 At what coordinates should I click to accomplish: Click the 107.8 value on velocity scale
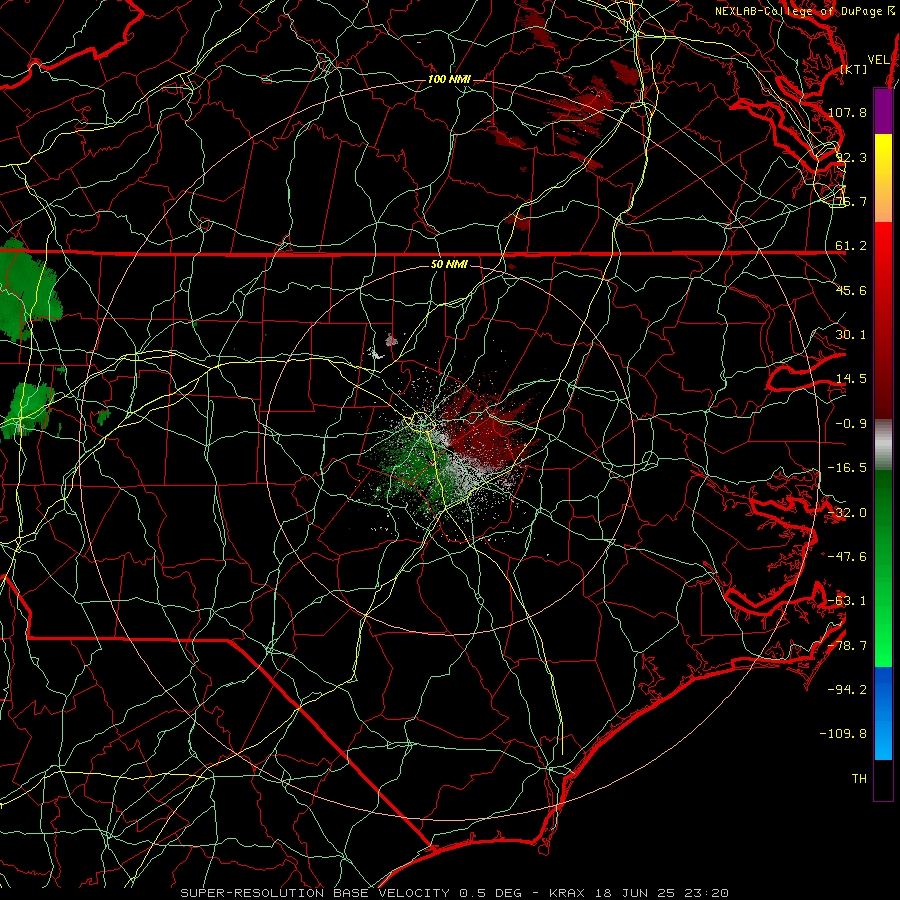point(847,112)
